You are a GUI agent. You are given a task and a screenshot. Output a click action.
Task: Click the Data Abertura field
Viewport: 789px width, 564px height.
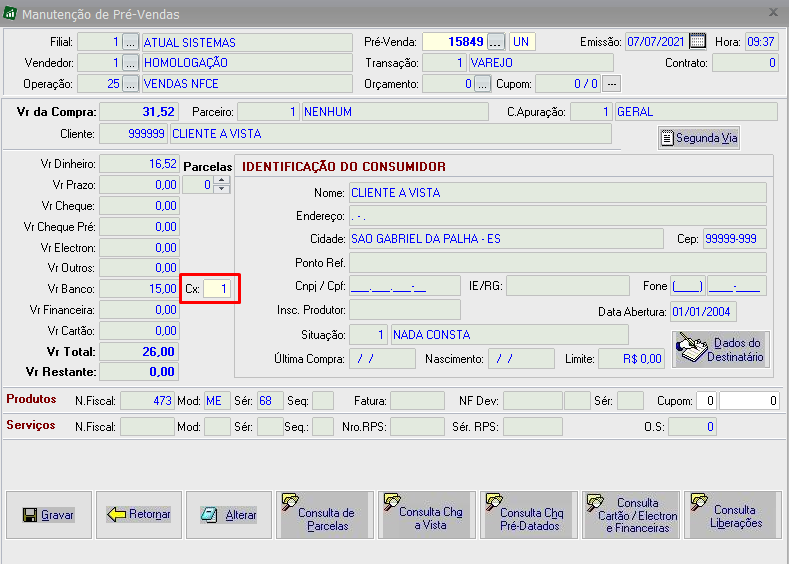click(x=703, y=312)
